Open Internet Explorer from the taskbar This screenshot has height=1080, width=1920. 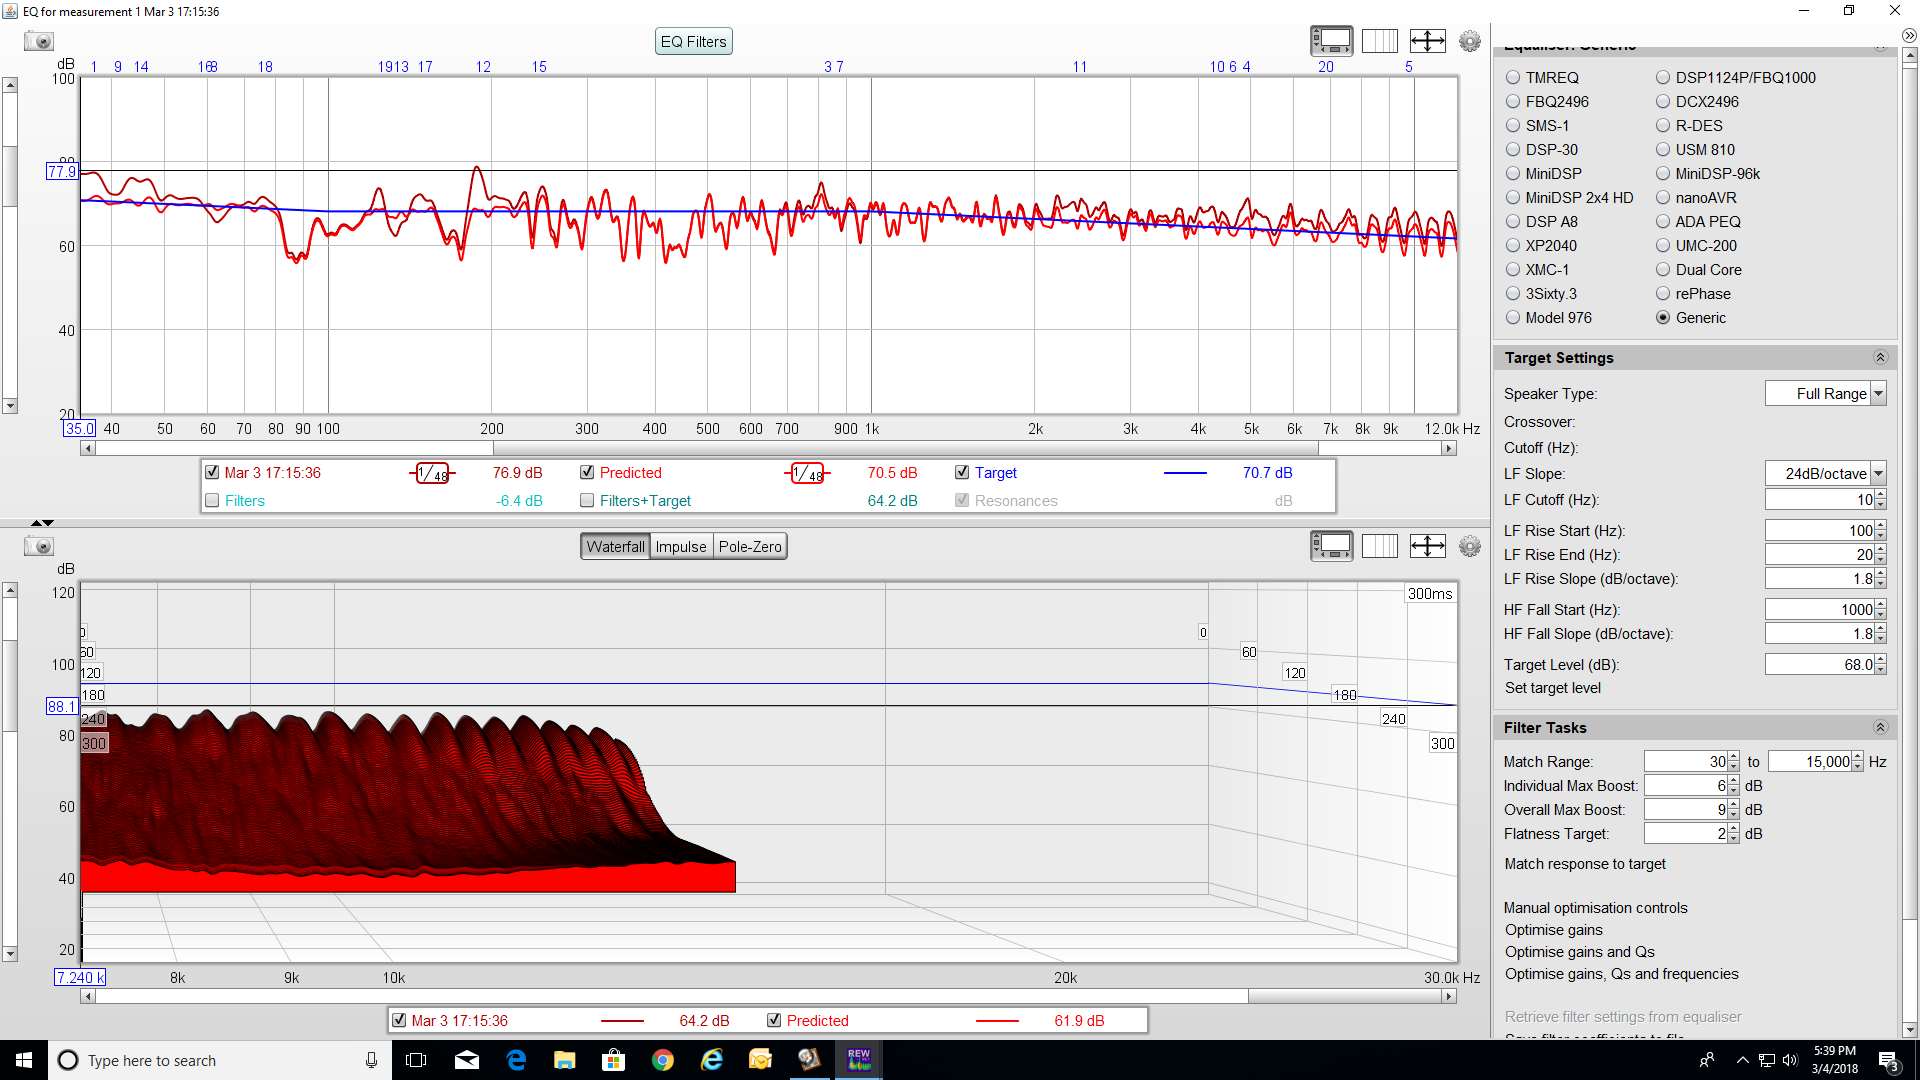coord(712,1060)
